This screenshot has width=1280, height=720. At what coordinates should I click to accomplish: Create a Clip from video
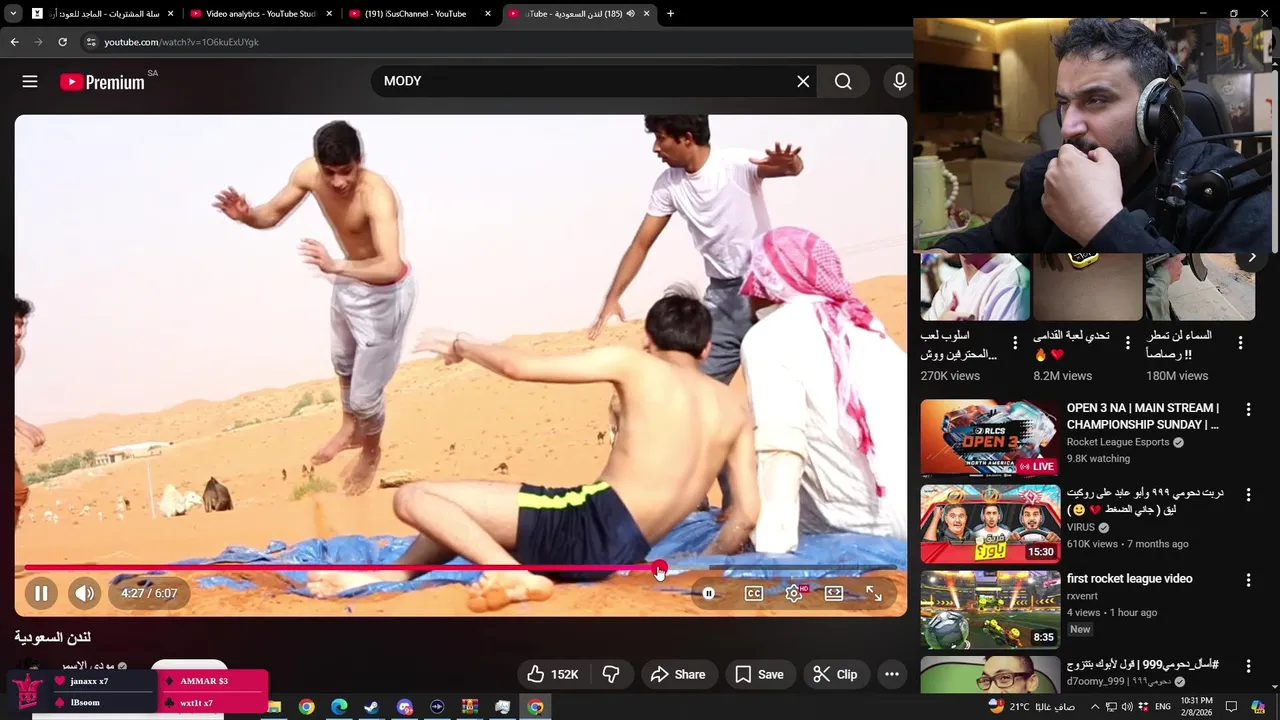point(835,674)
